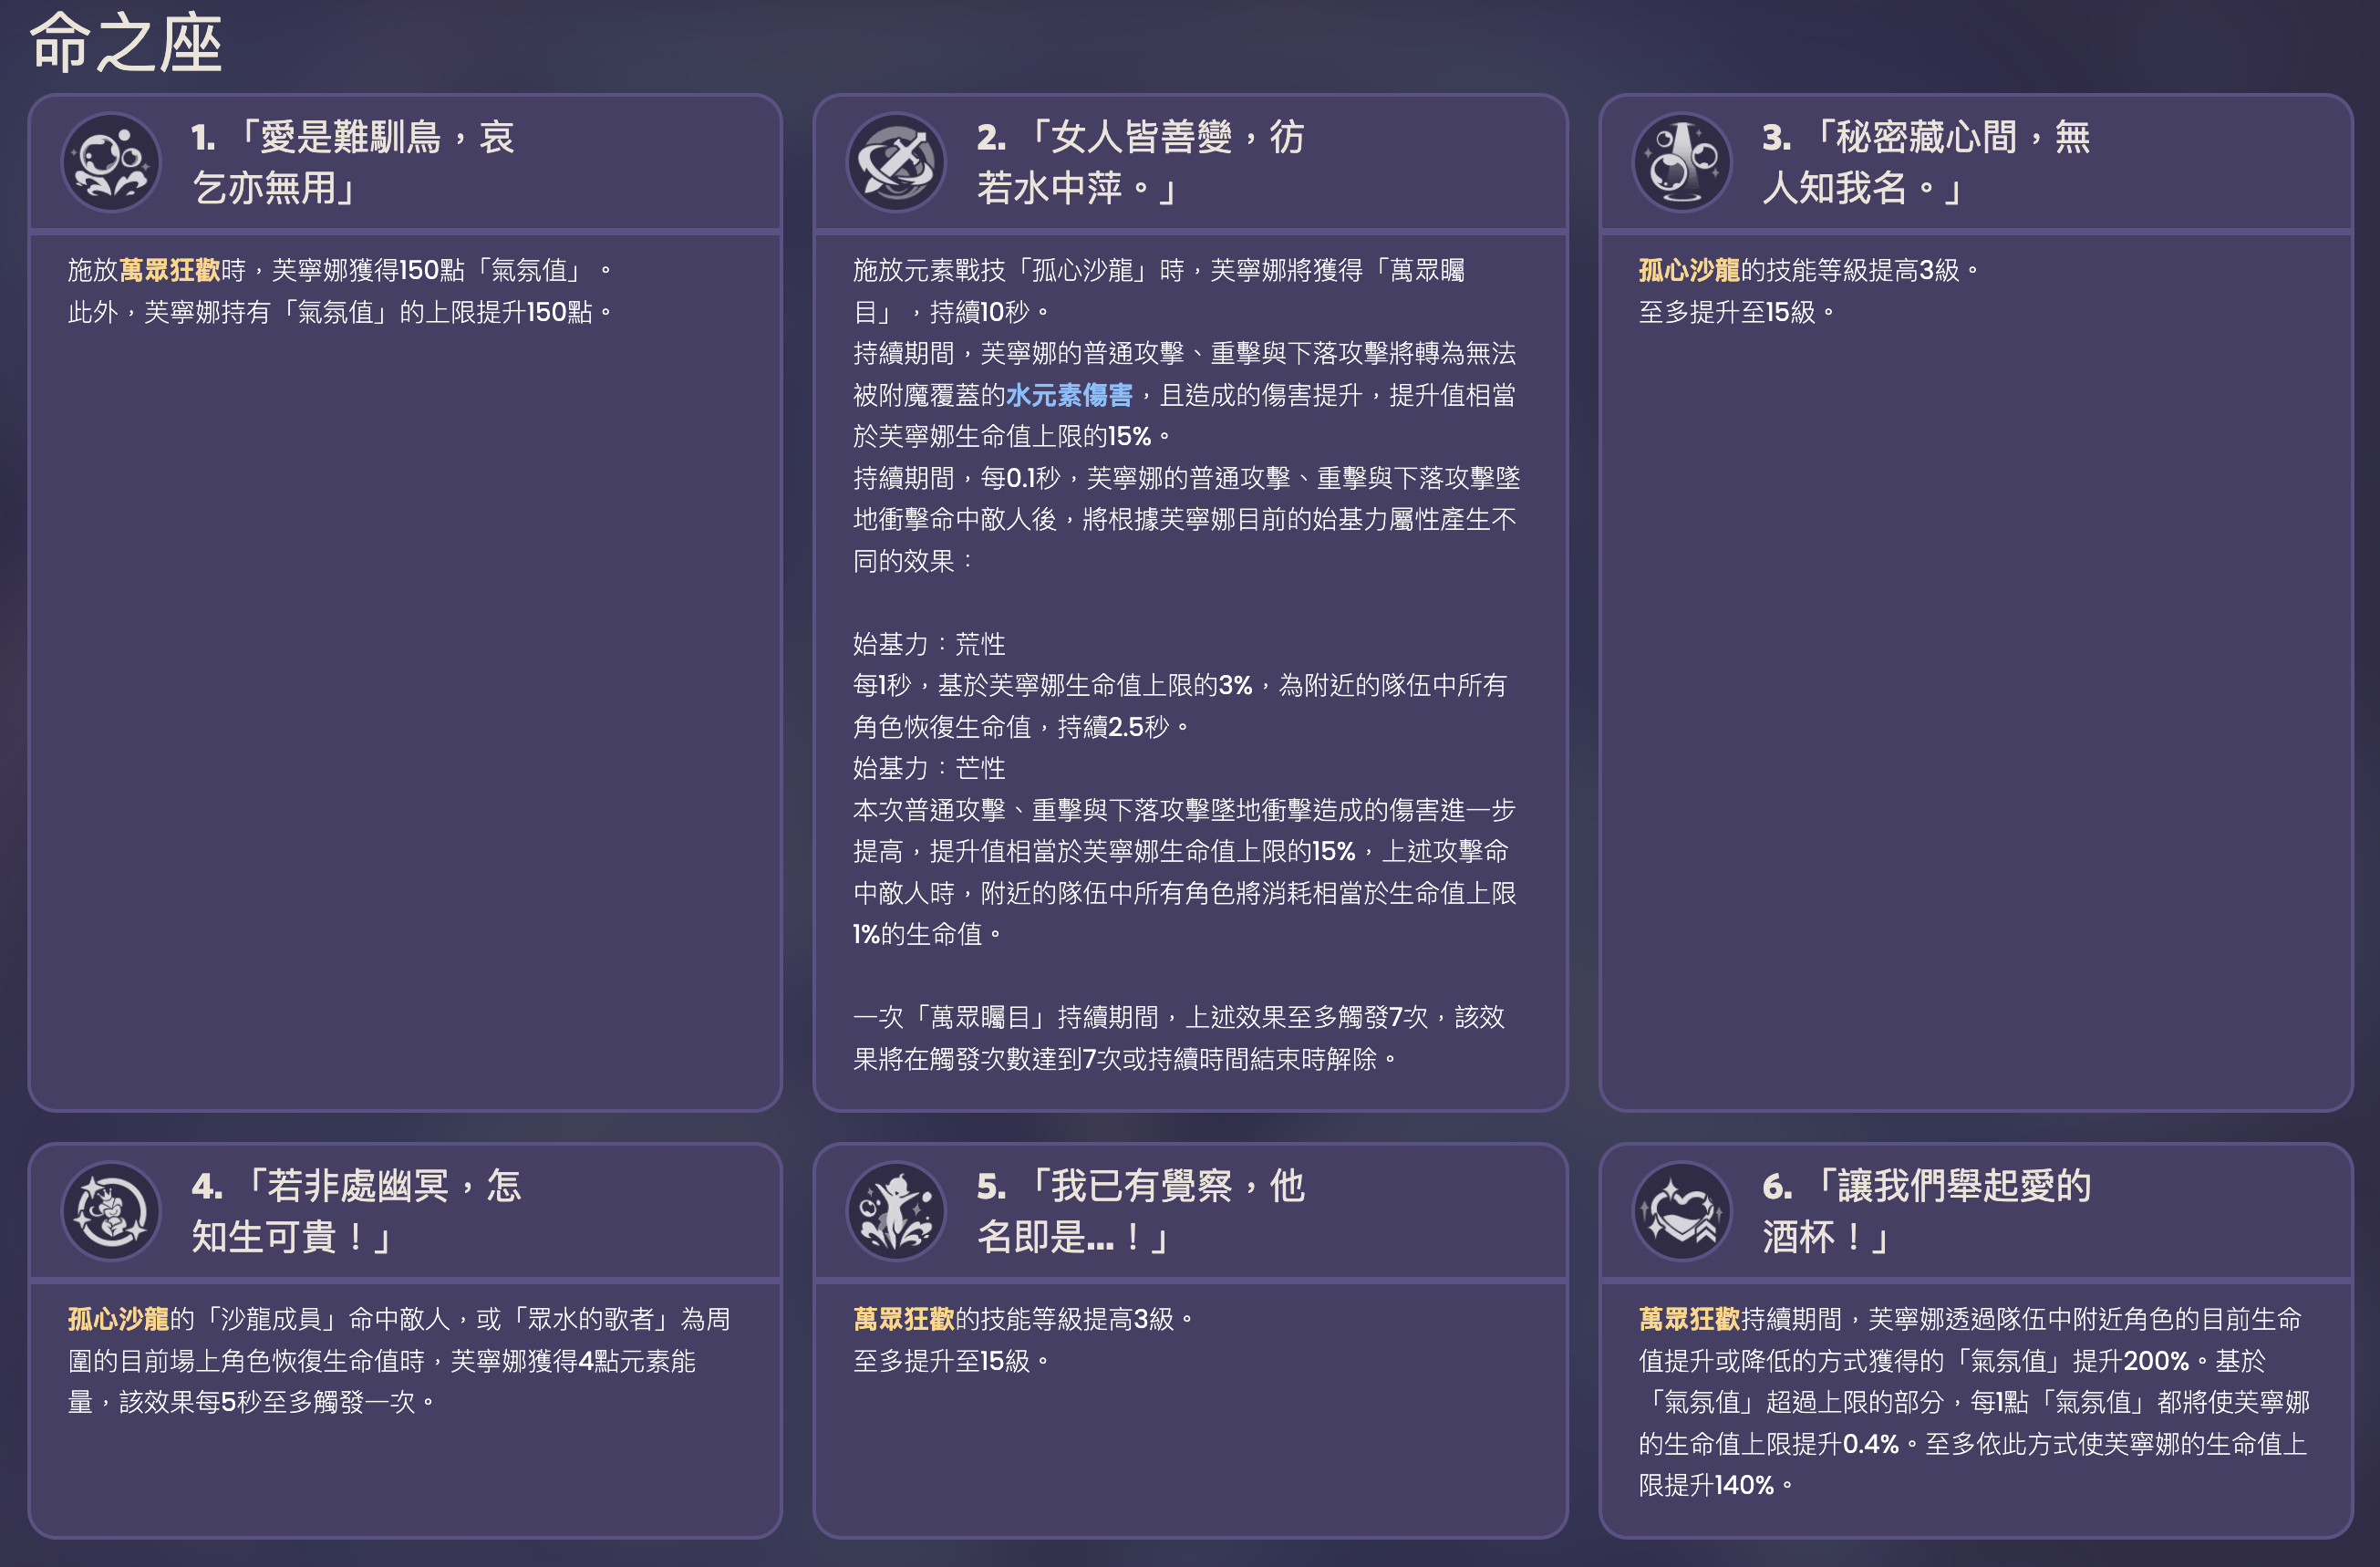2380x1567 pixels.
Task: Click line 目」，持續10秒。
Action: (x=952, y=312)
